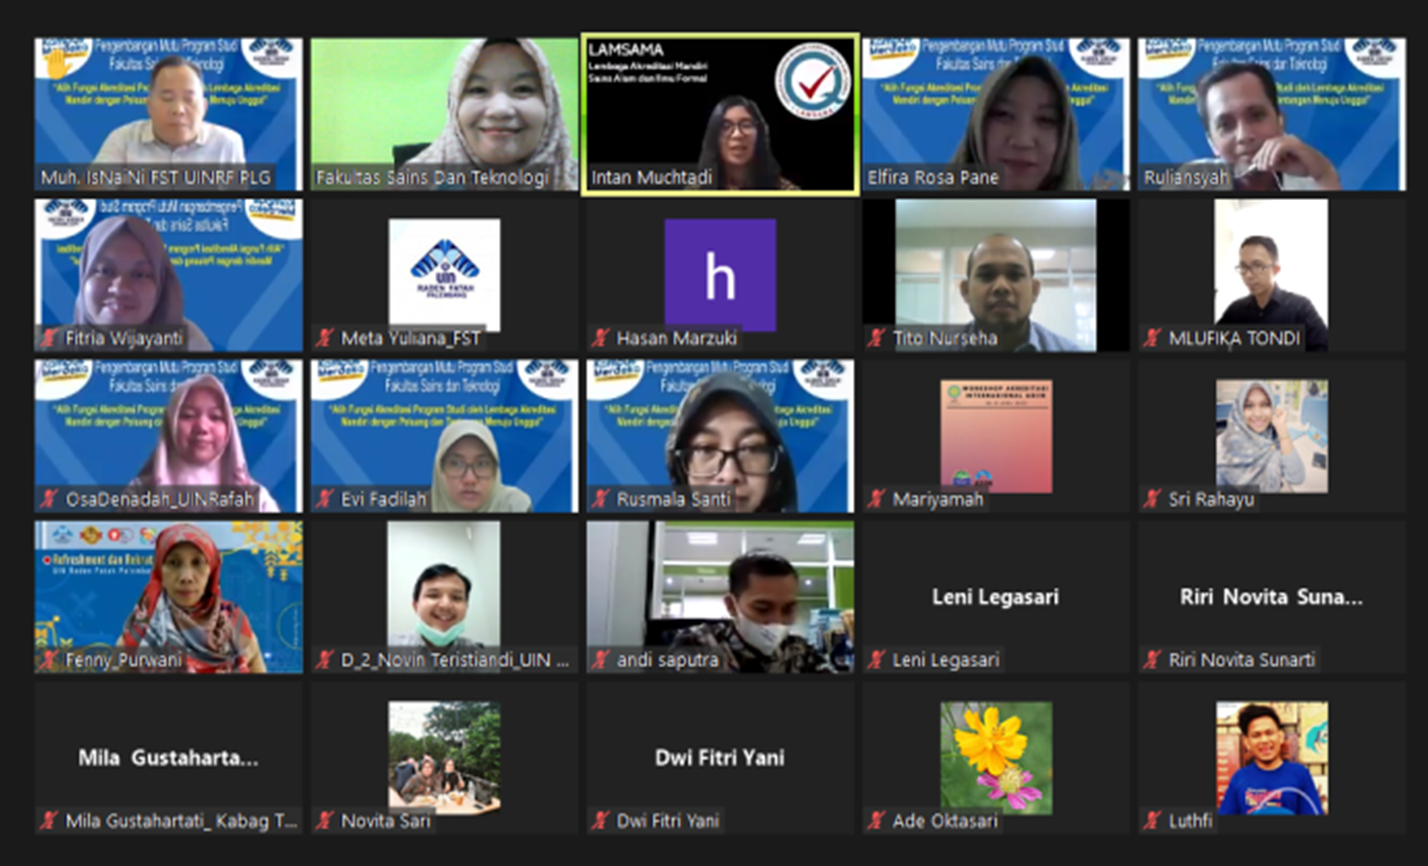Click the muted mic icon beside Meta Yuliana_FST
The width and height of the screenshot is (1428, 866).
tap(324, 338)
